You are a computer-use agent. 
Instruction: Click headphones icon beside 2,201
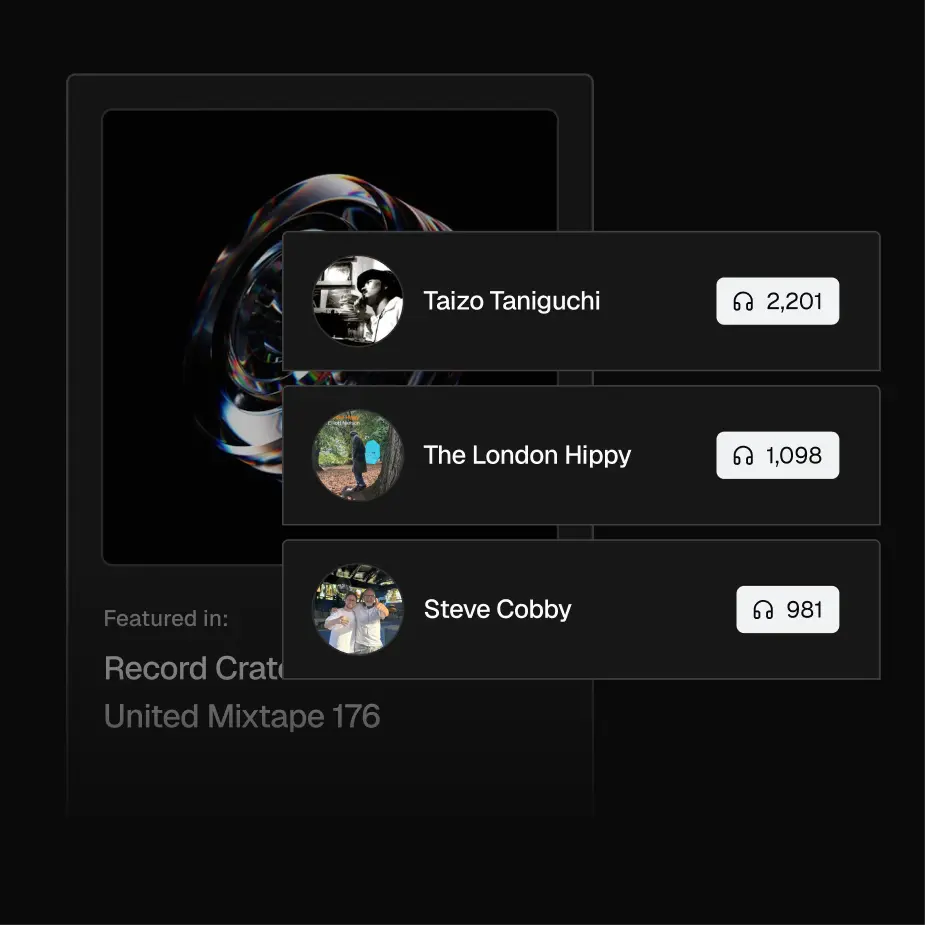coord(743,301)
